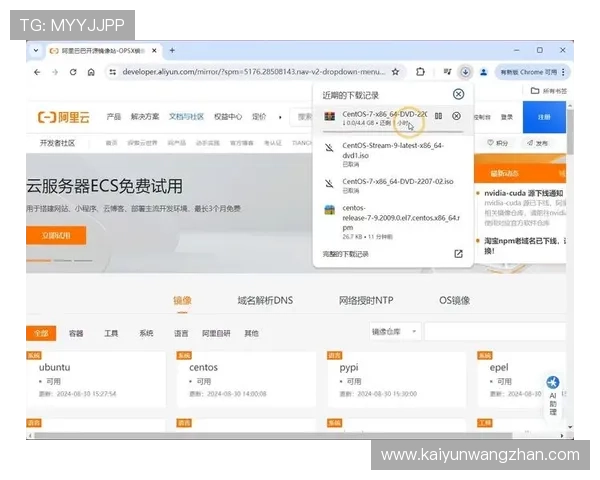Go to browser home icon
Viewport: 600px width, 480px height.
[91, 72]
